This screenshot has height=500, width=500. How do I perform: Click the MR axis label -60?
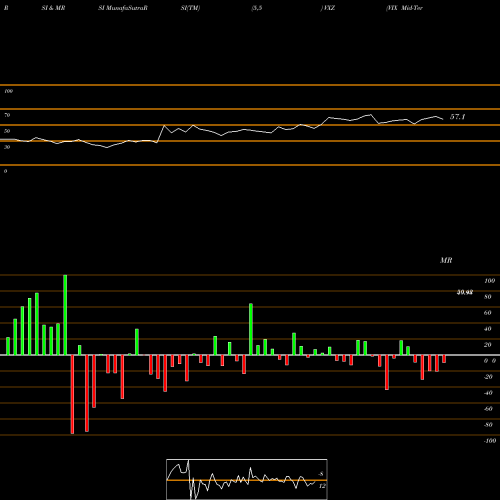[488, 409]
